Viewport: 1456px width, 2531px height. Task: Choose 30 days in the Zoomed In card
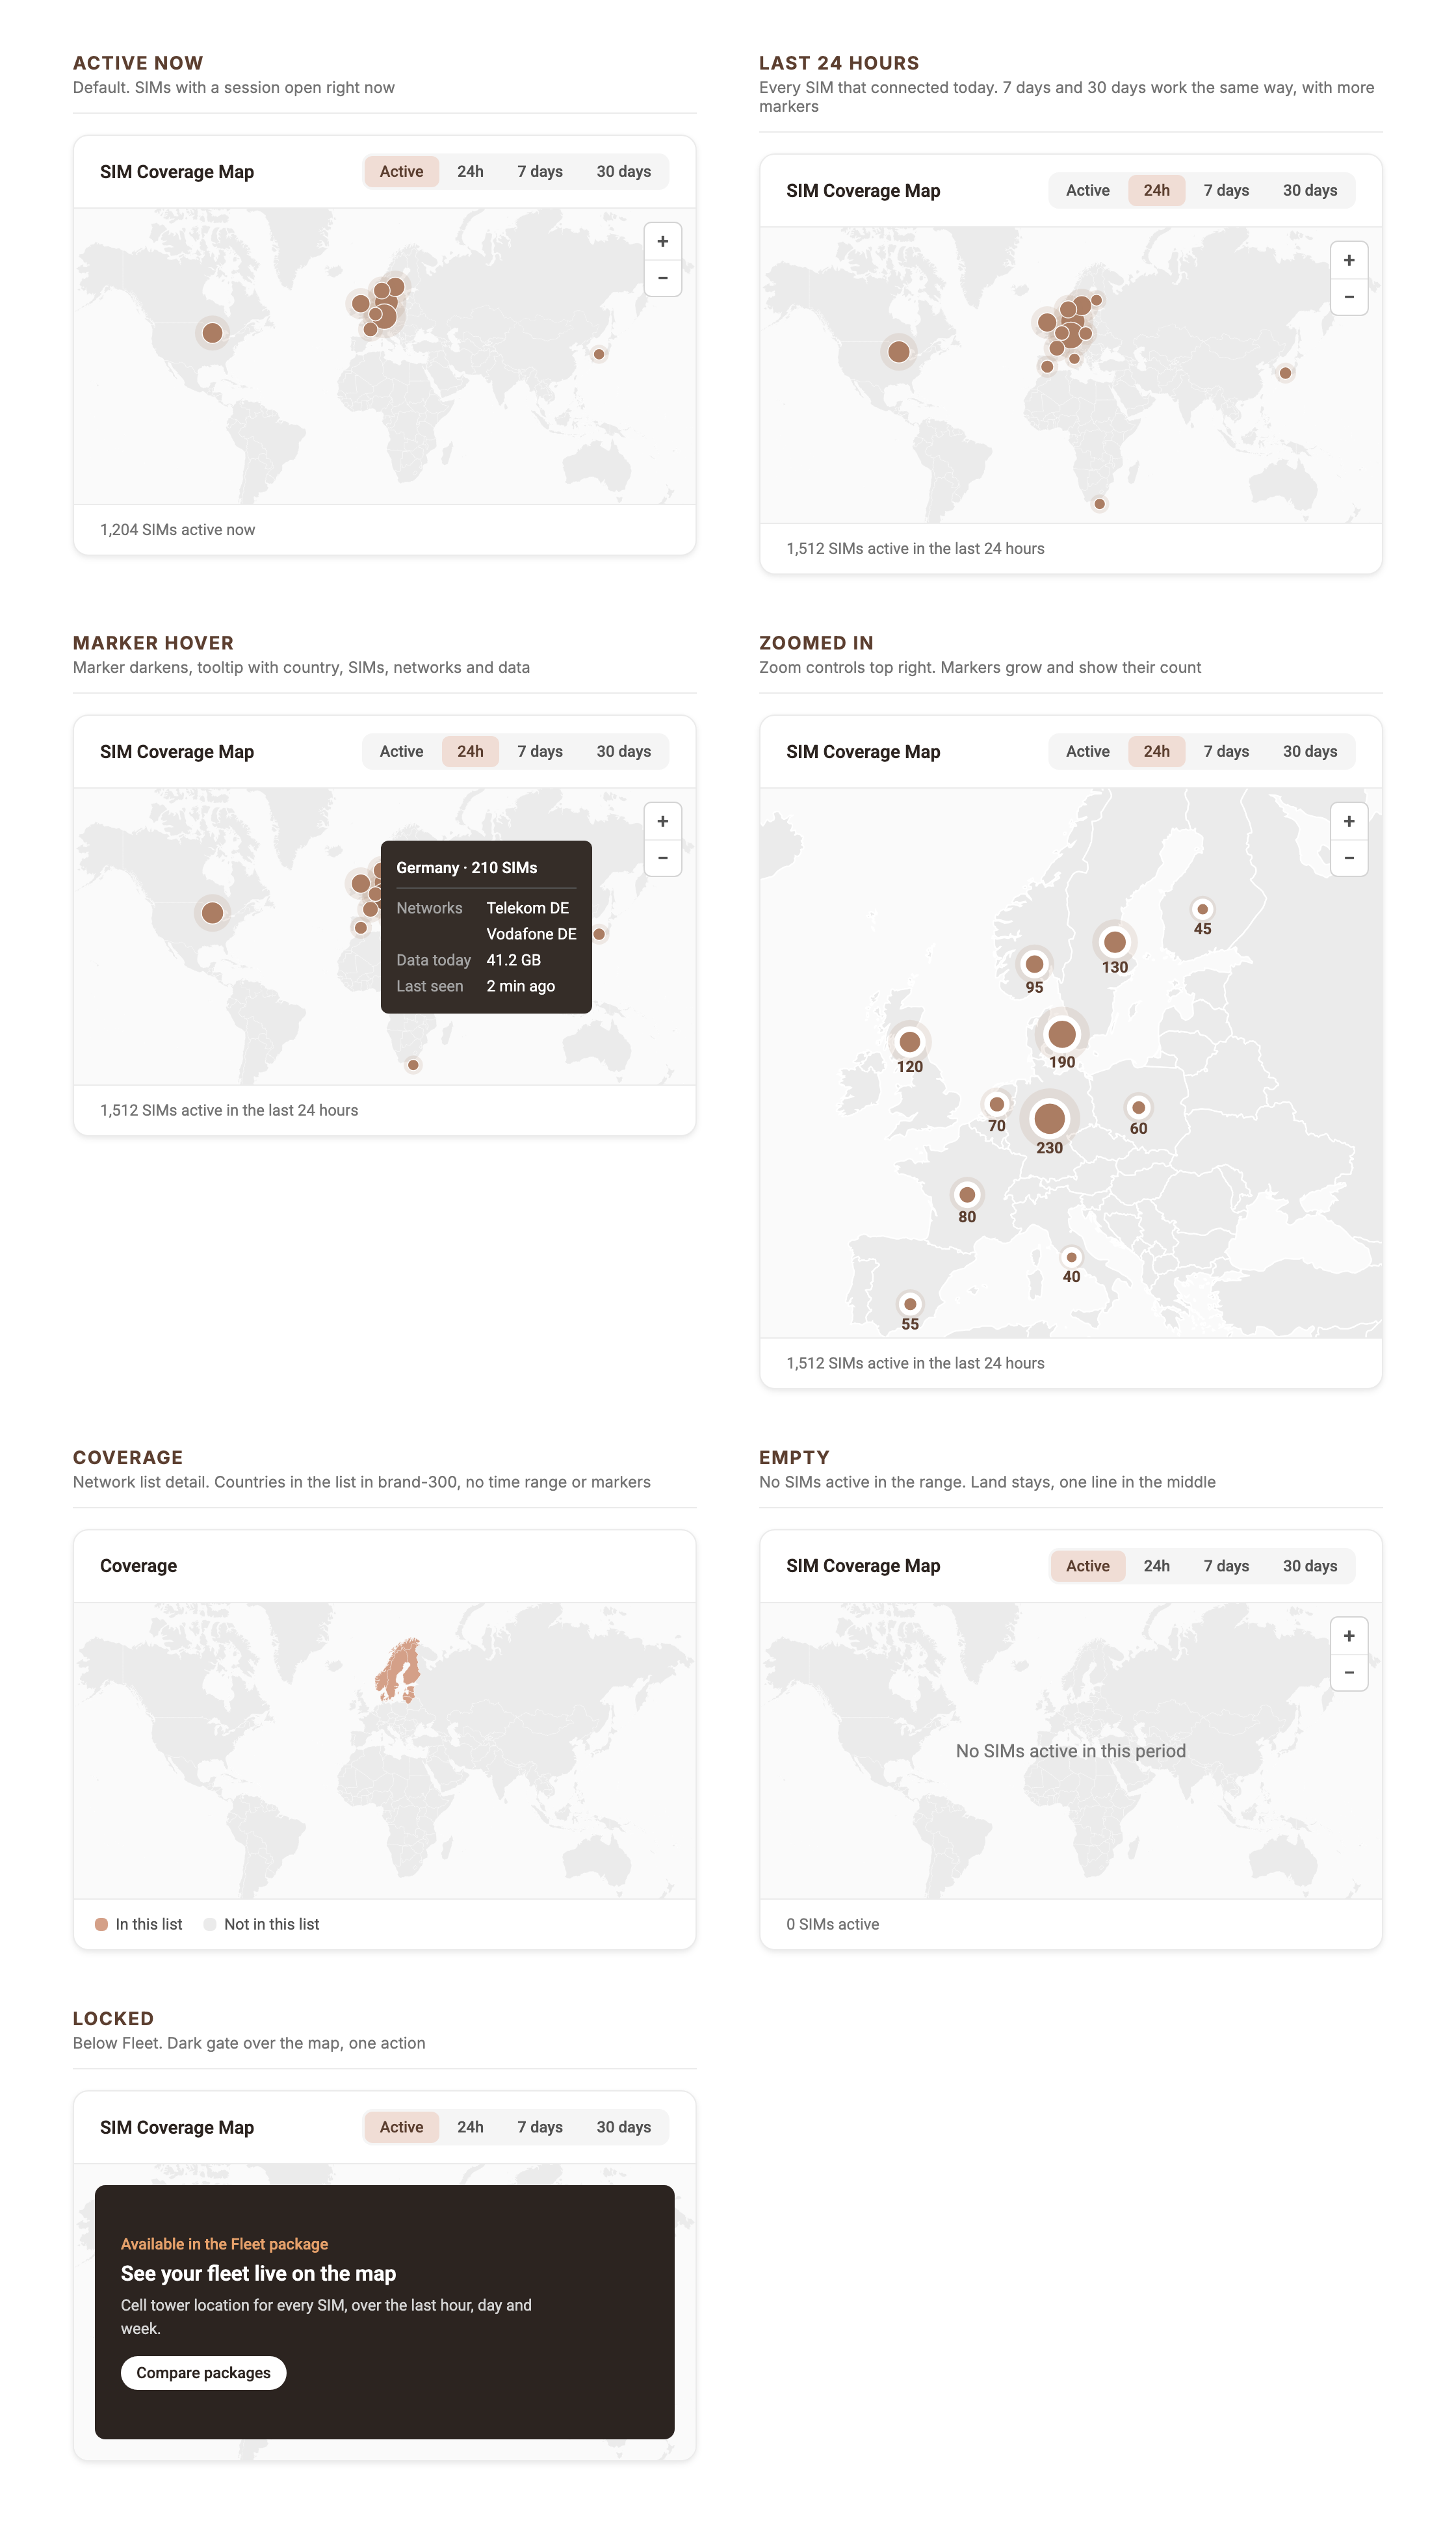tap(1310, 751)
